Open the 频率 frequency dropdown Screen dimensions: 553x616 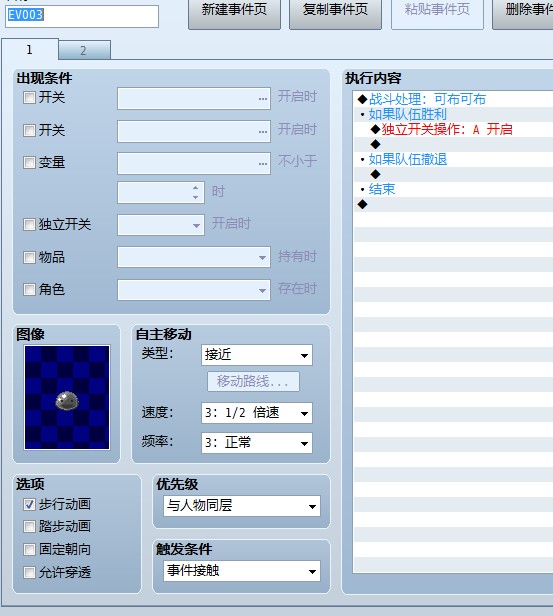point(257,443)
